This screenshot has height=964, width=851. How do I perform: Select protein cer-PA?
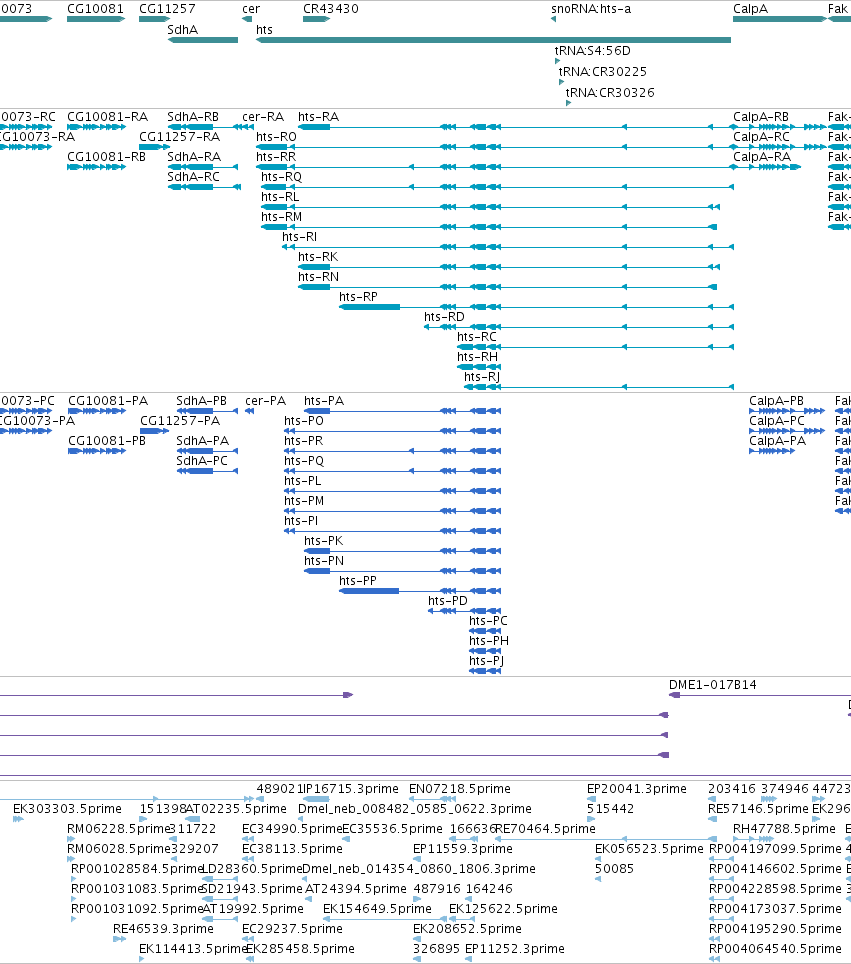(x=266, y=401)
